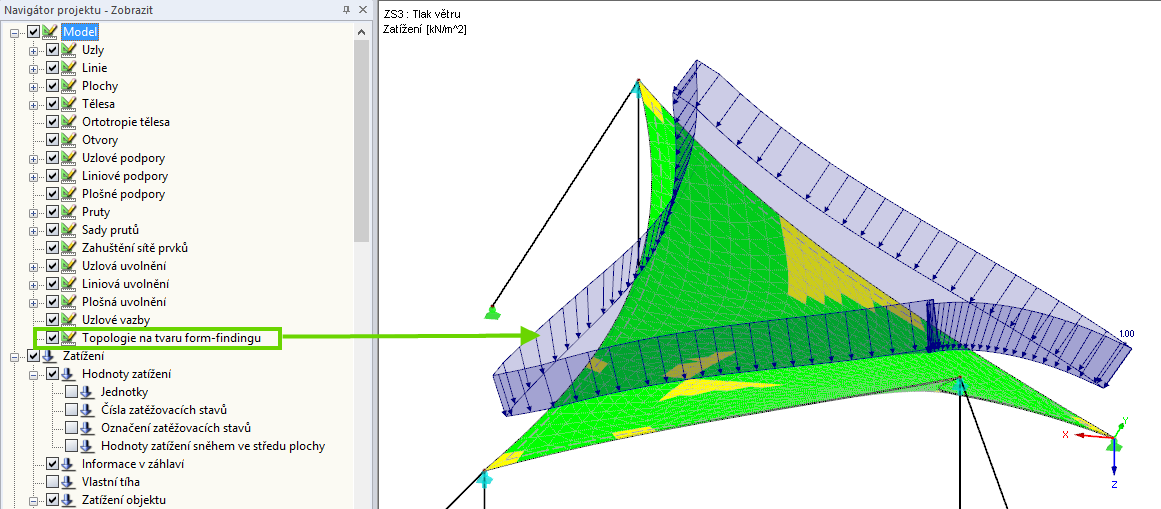The image size is (1161, 509).
Task: Check the sněhem ve středu plochy checkbox
Action: (70, 446)
